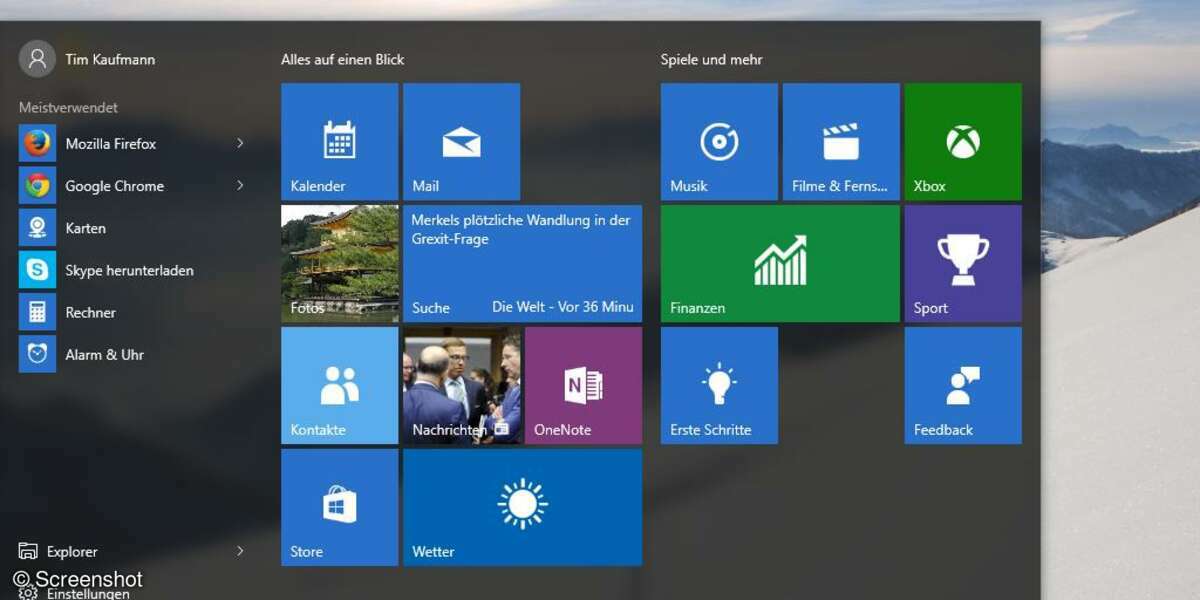Open the Fotos thumbnail tile
1200x600 pixels.
tap(339, 263)
